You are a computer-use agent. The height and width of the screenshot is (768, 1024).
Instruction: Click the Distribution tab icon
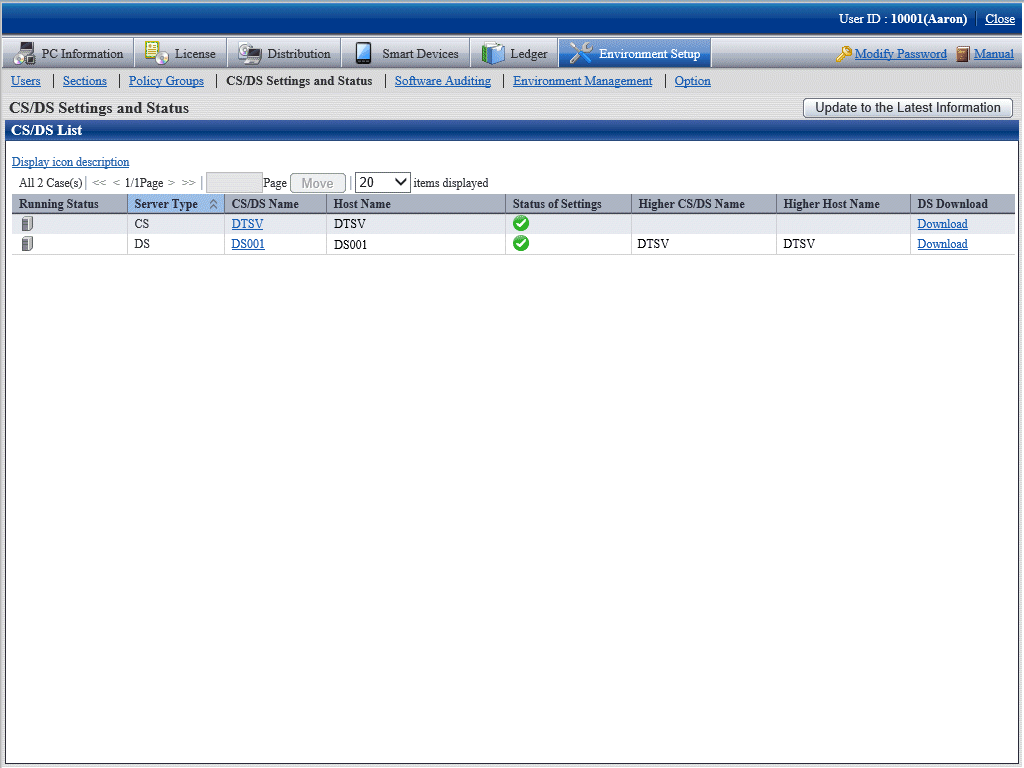[250, 53]
